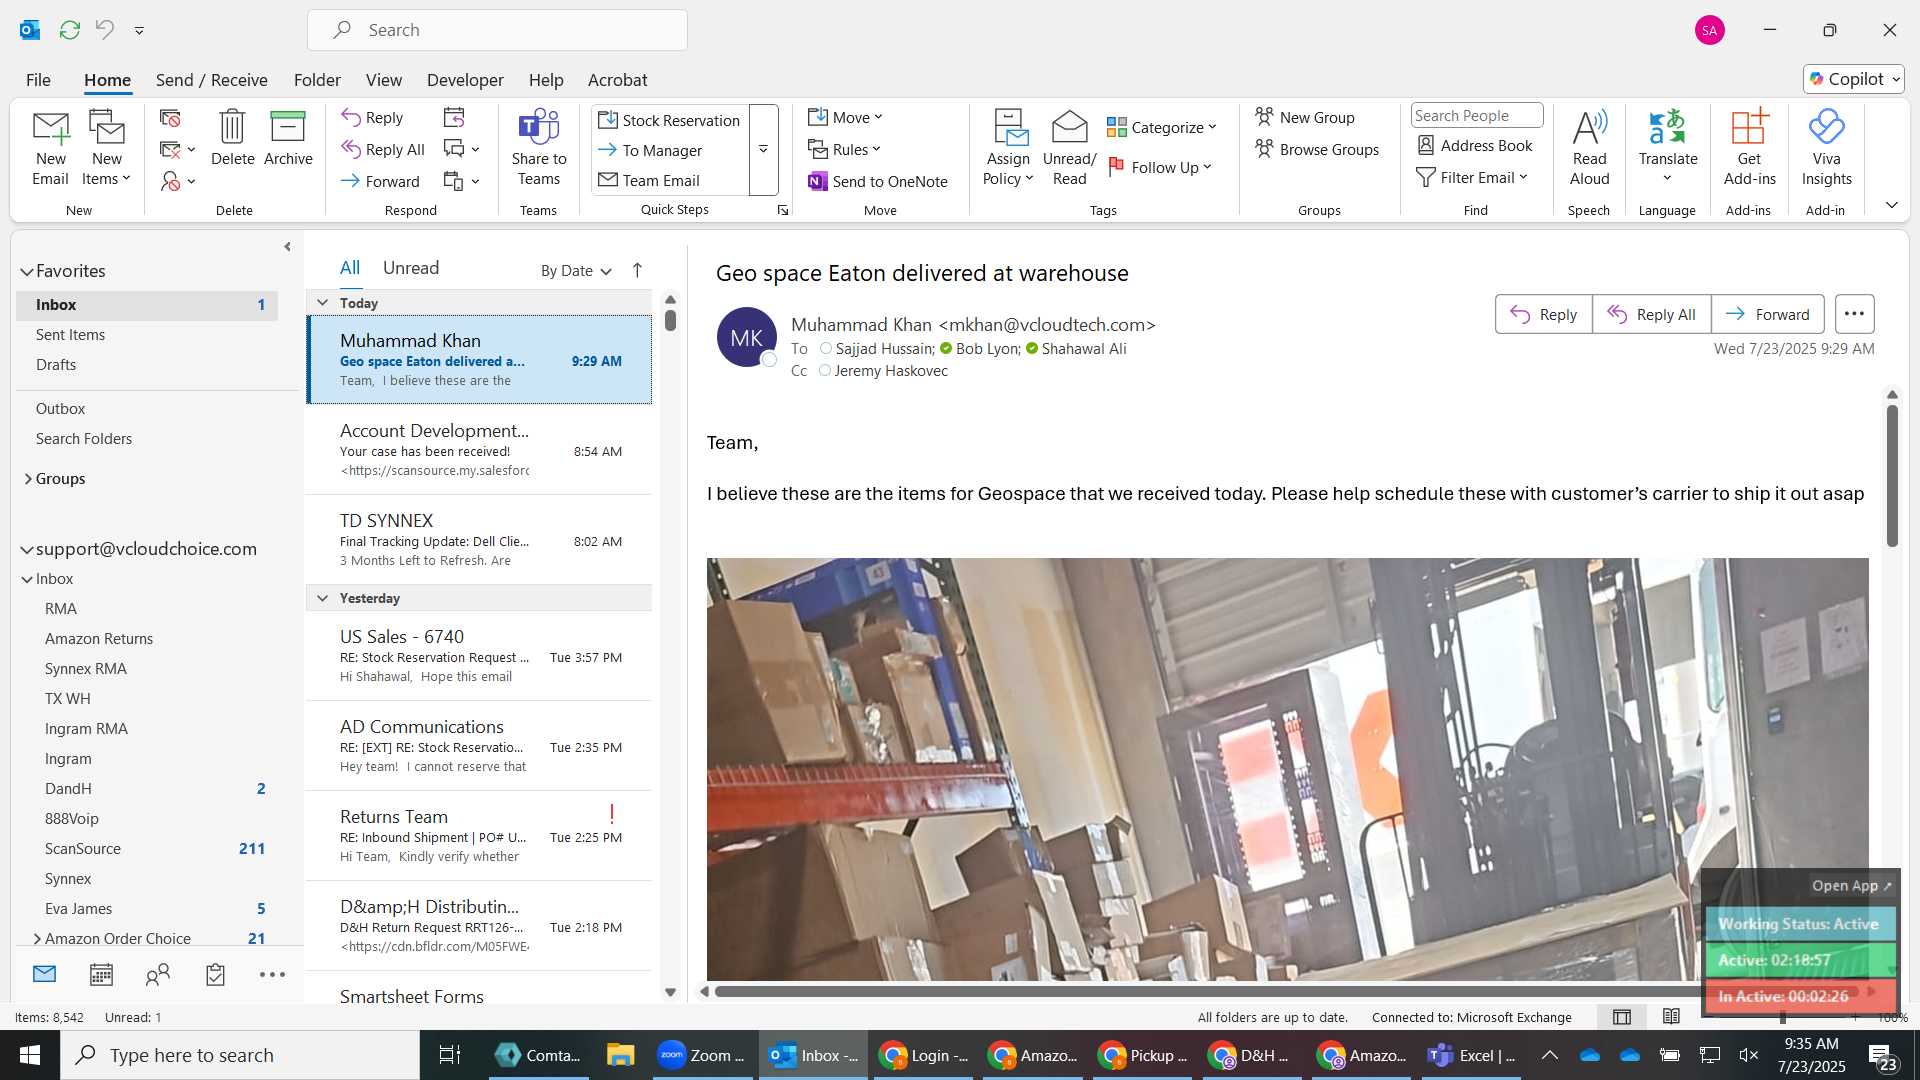Screen dimensions: 1920x1080
Task: Collapse the Yesterday group
Action: 322,598
